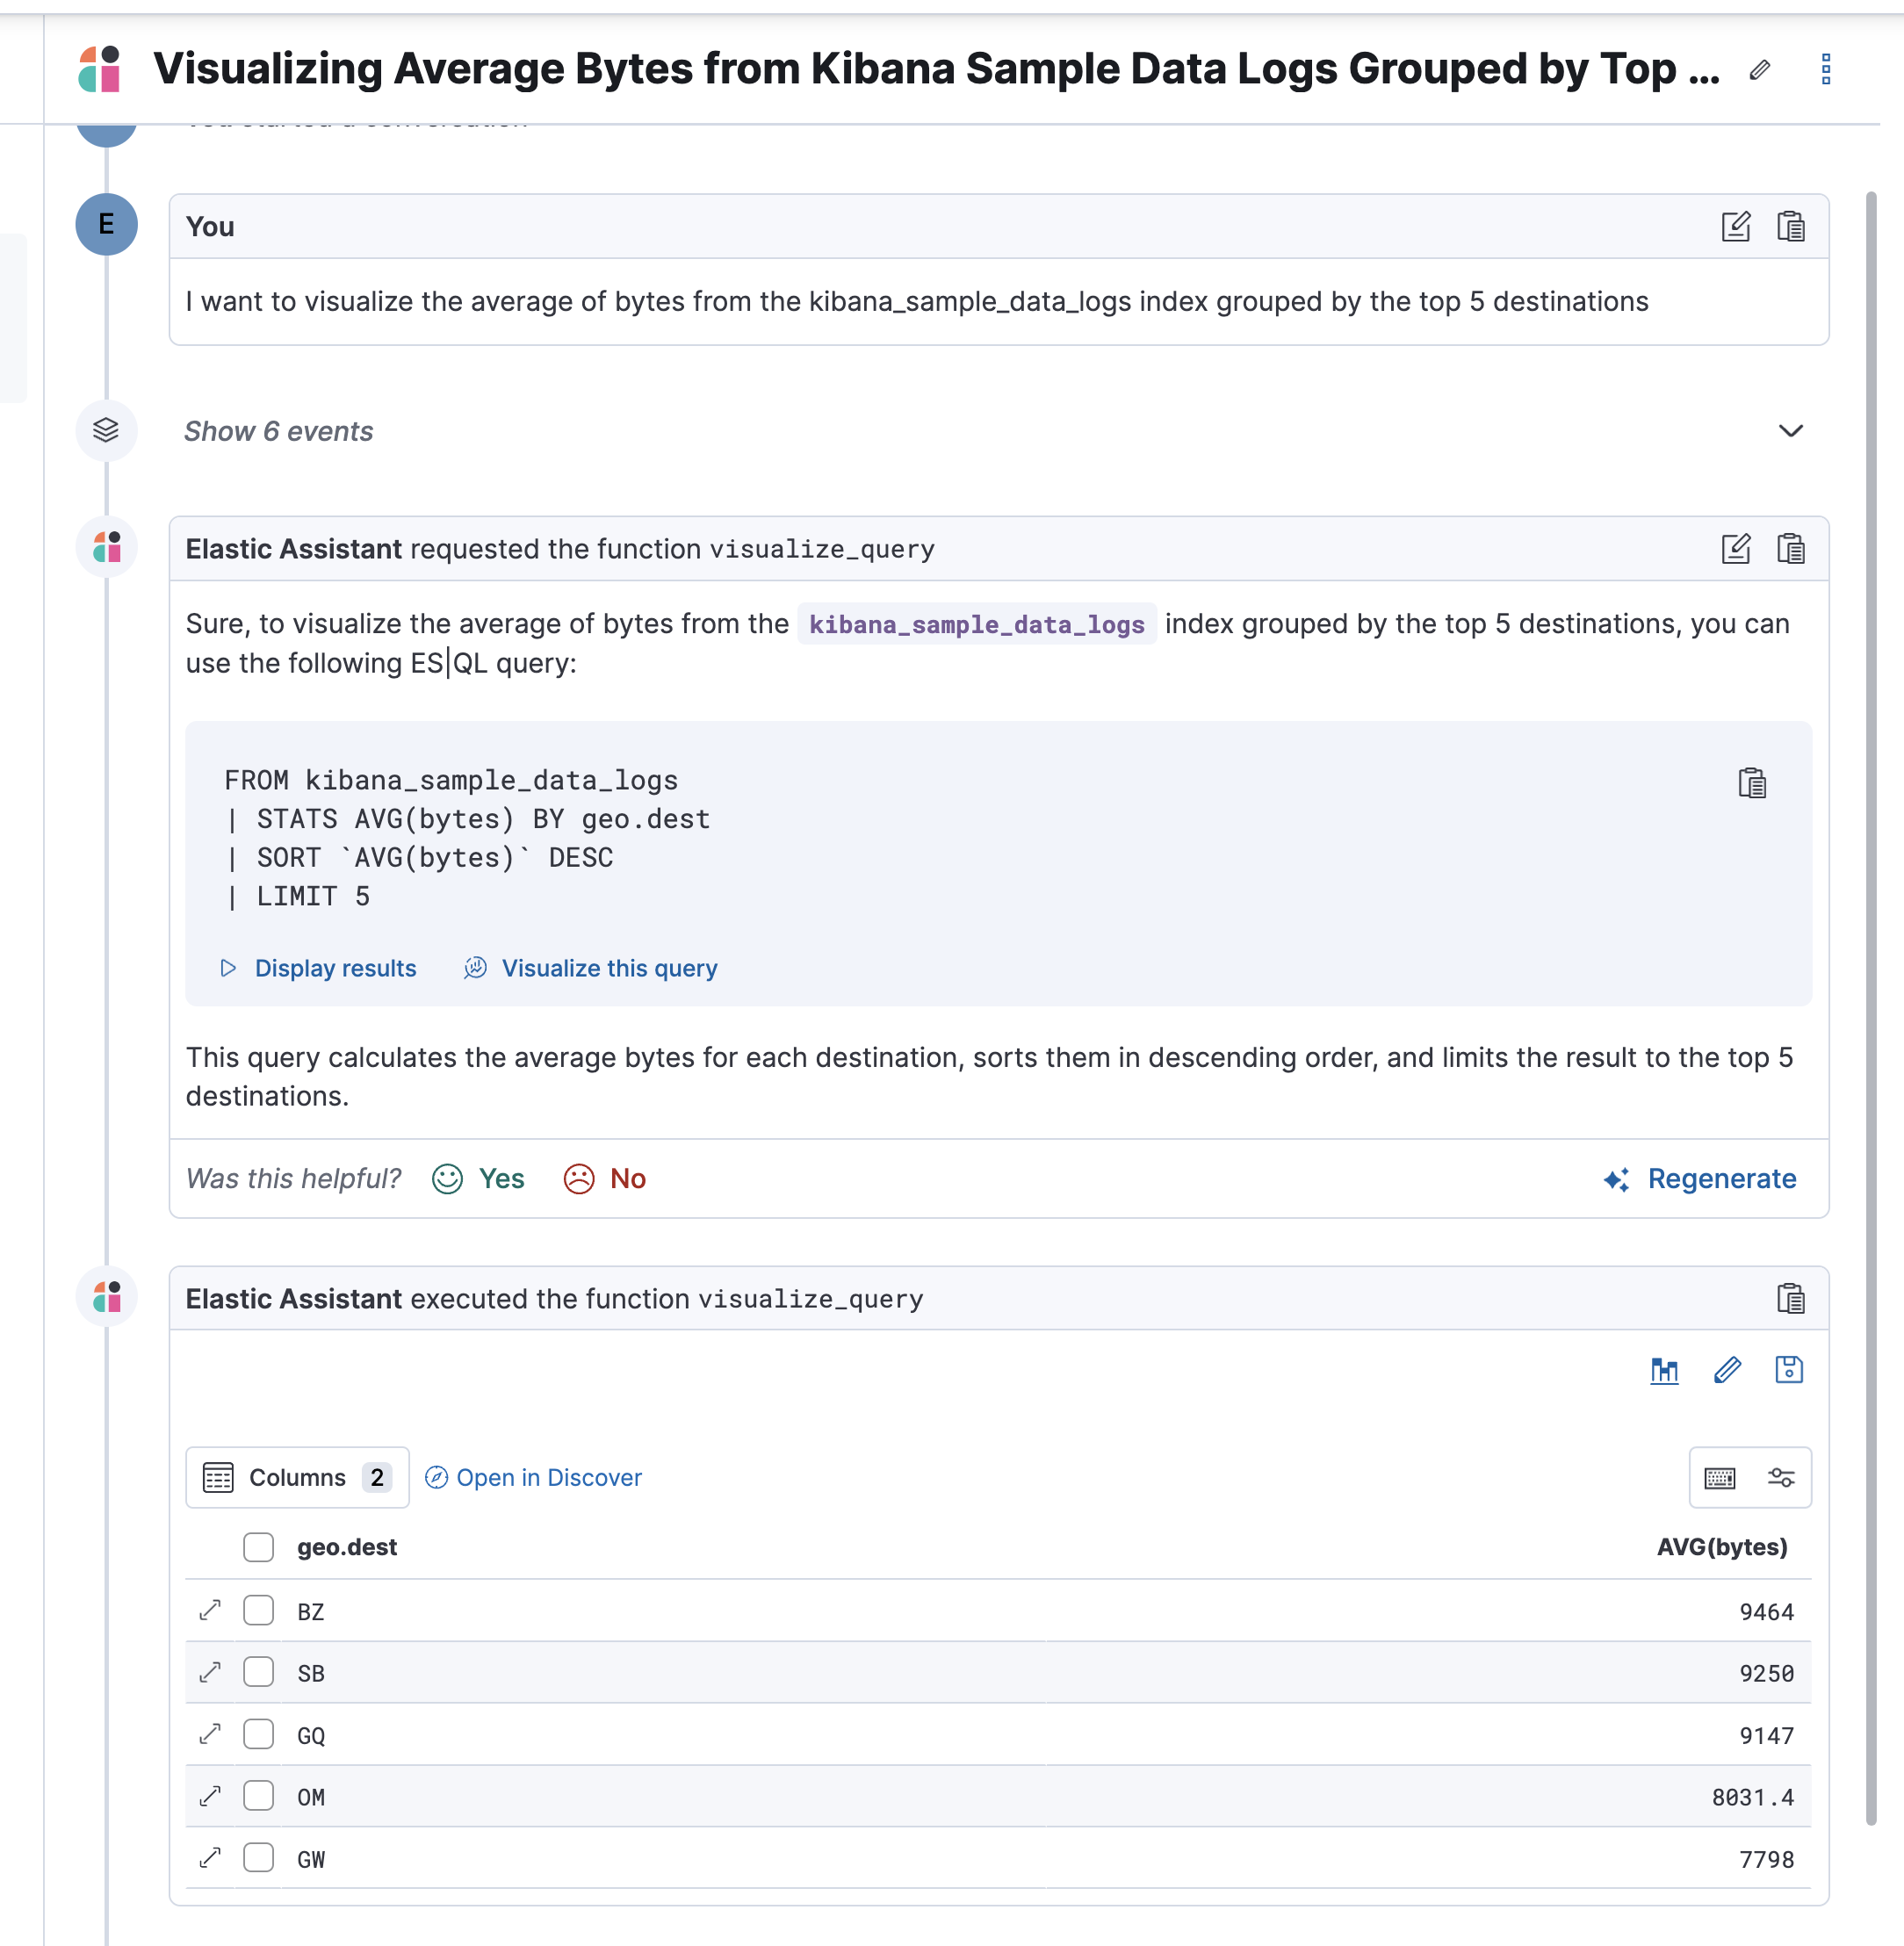
Task: Expand the BZ row details
Action: point(210,1610)
